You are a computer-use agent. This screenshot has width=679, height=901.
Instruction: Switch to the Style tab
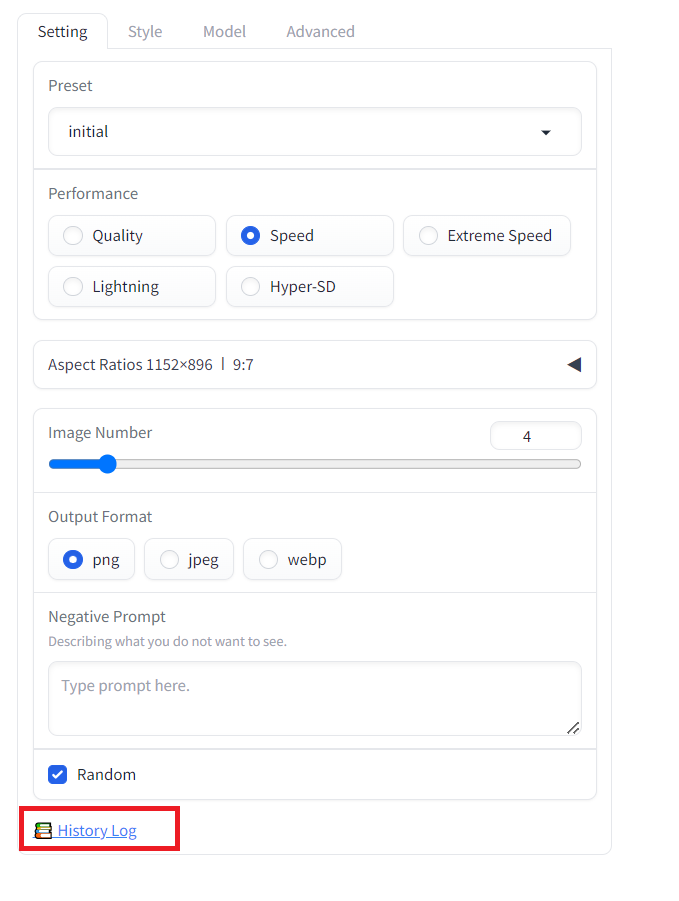pos(145,32)
